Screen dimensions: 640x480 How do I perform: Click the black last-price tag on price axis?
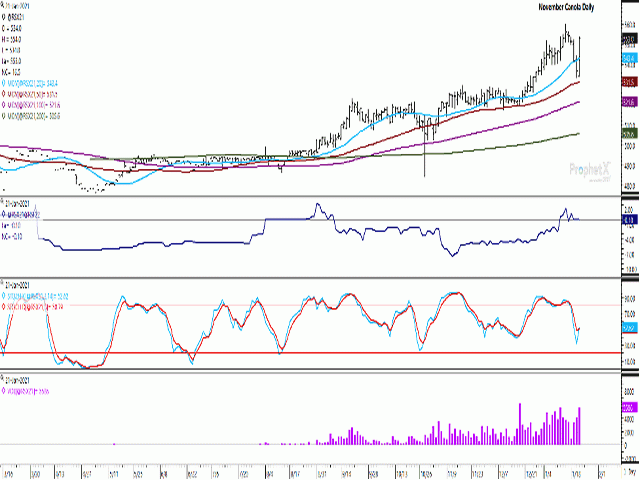tap(629, 40)
